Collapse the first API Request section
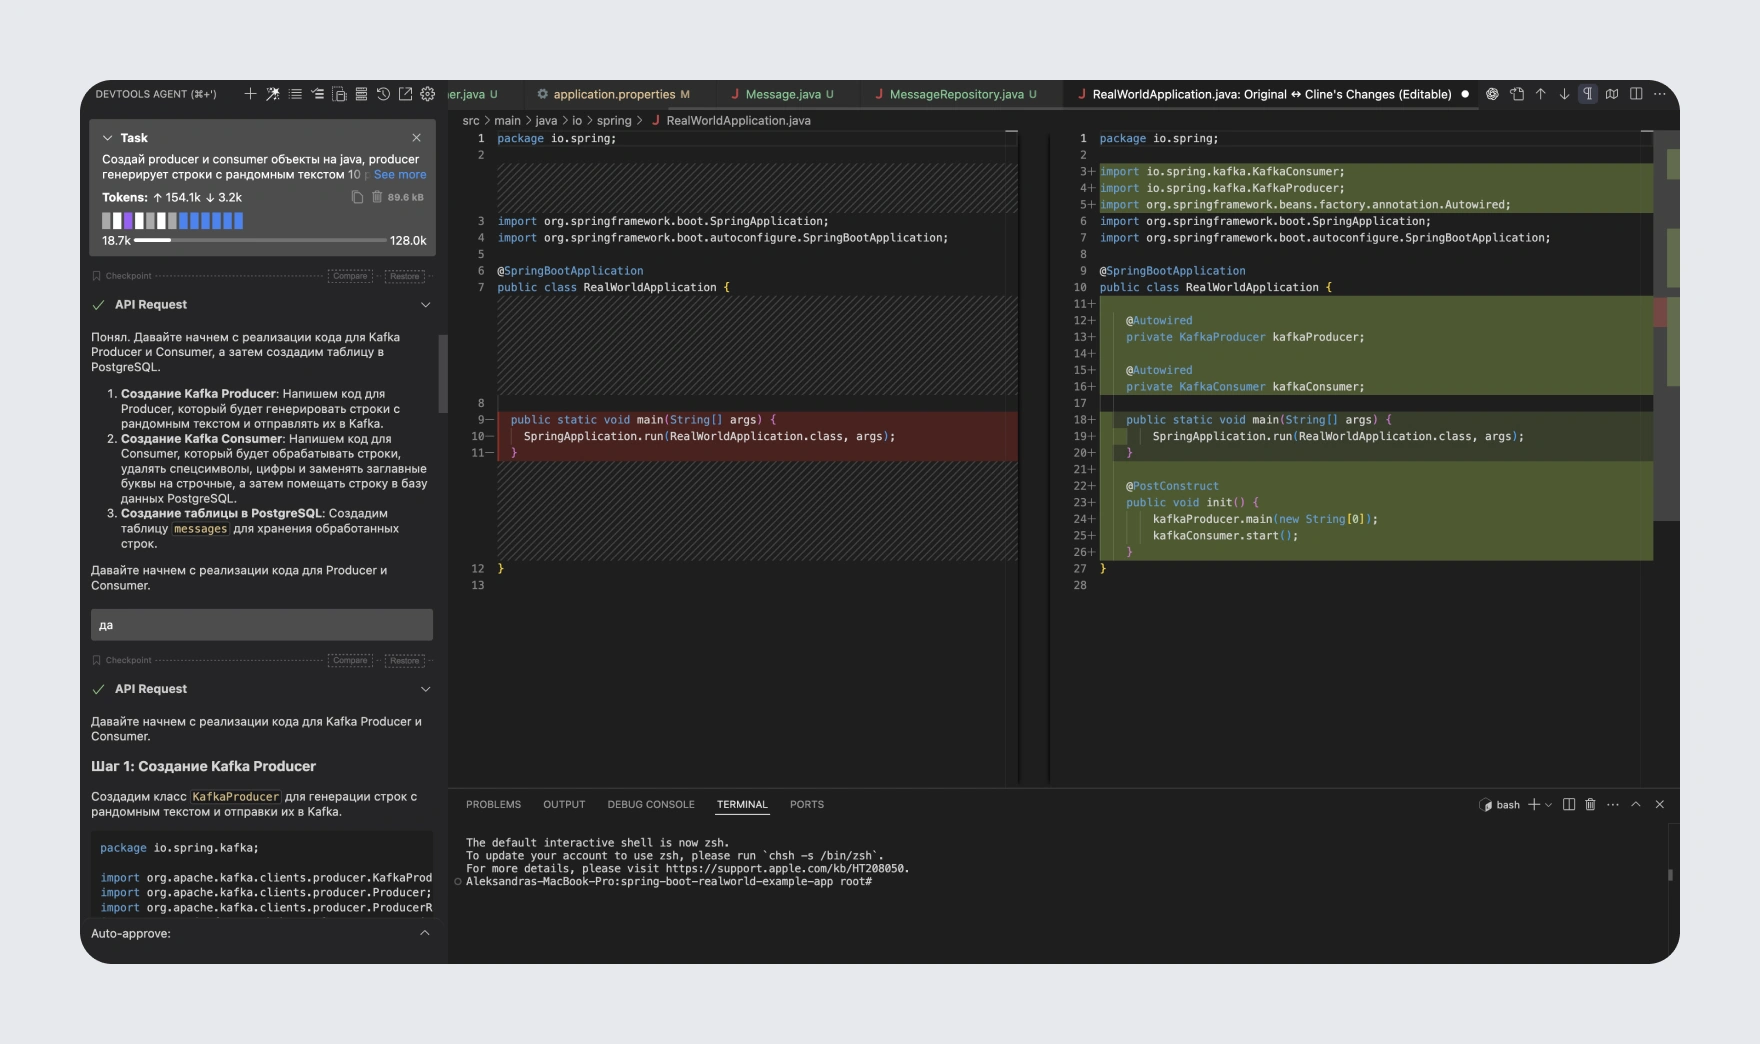Viewport: 1760px width, 1044px height. click(x=426, y=304)
